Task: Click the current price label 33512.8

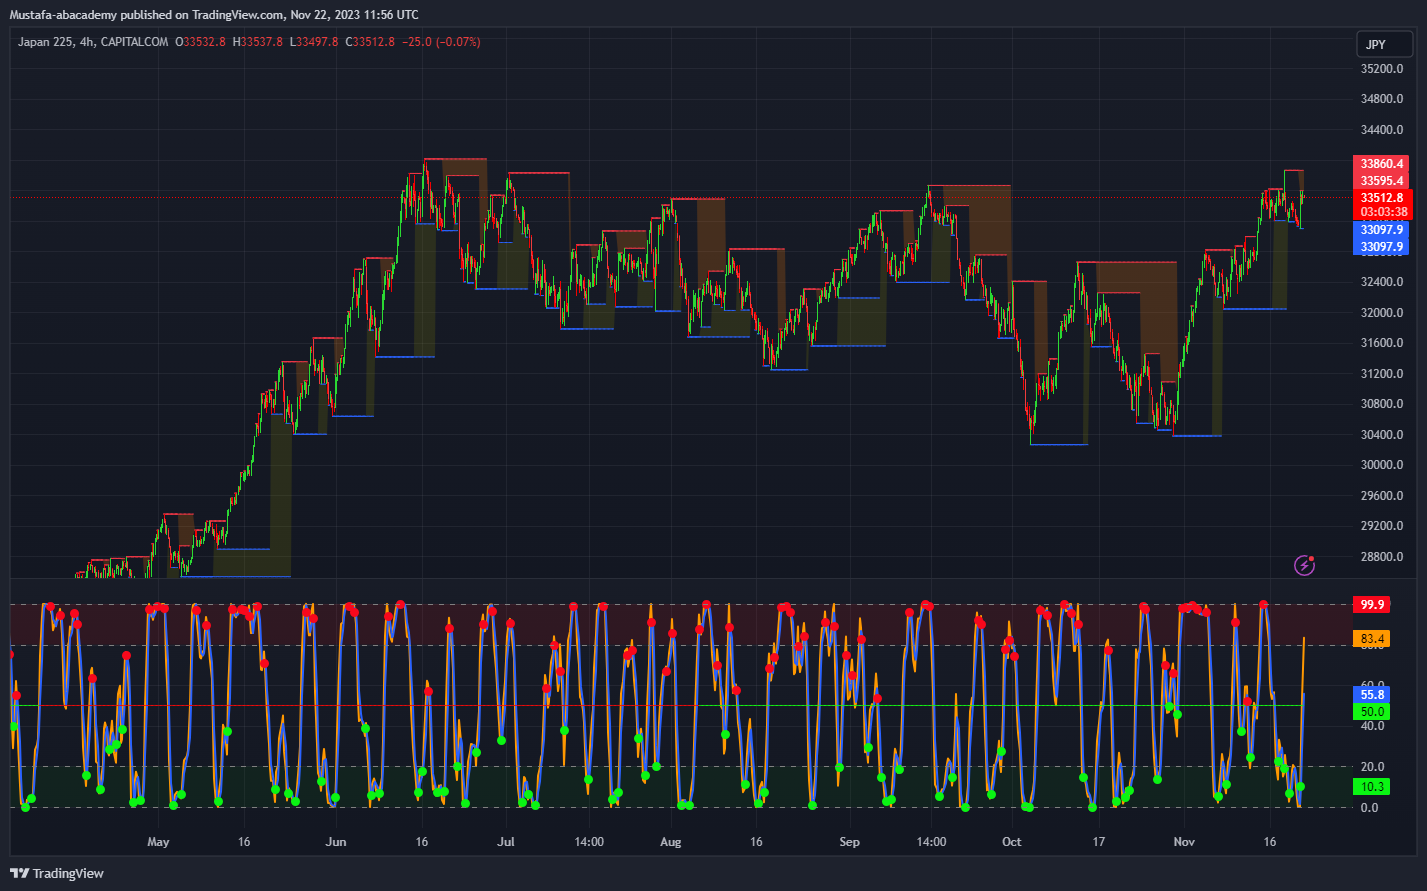Action: tap(1381, 198)
